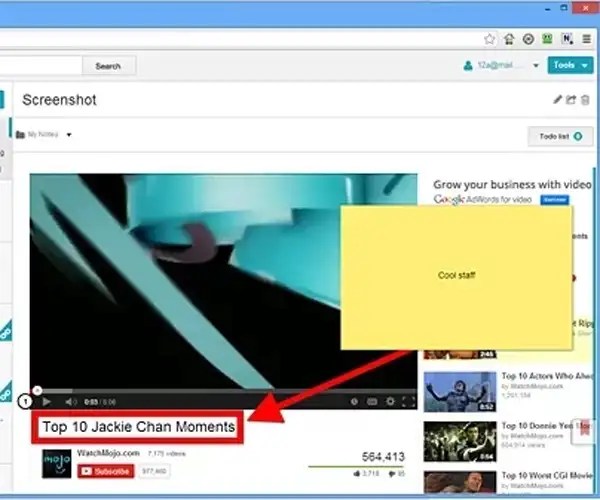Toggle the video captions icon
Image resolution: width=600 pixels, height=500 pixels.
pyautogui.click(x=372, y=402)
